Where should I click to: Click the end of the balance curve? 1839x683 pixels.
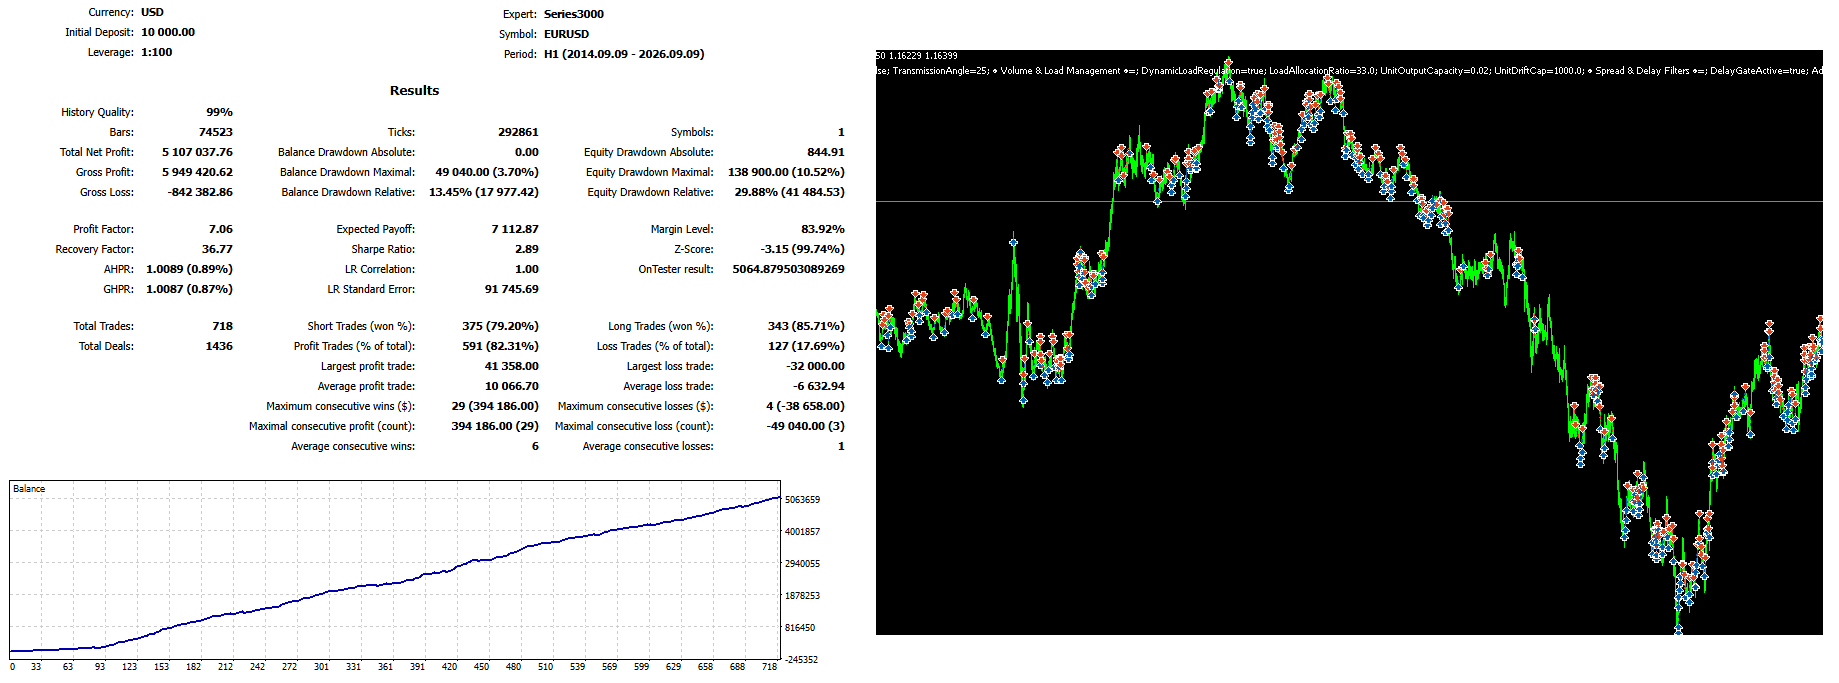(779, 497)
